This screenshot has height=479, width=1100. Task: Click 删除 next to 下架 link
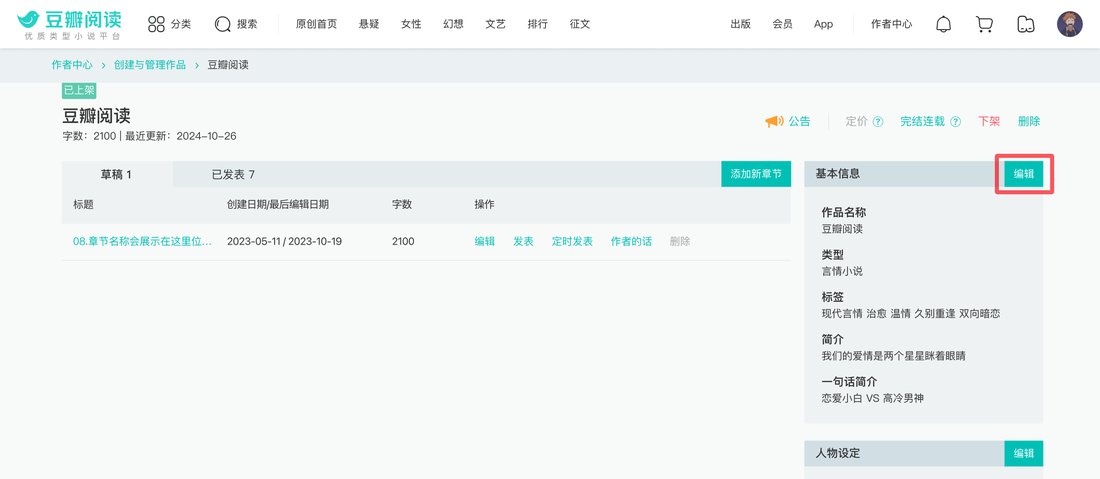[x=1029, y=121]
